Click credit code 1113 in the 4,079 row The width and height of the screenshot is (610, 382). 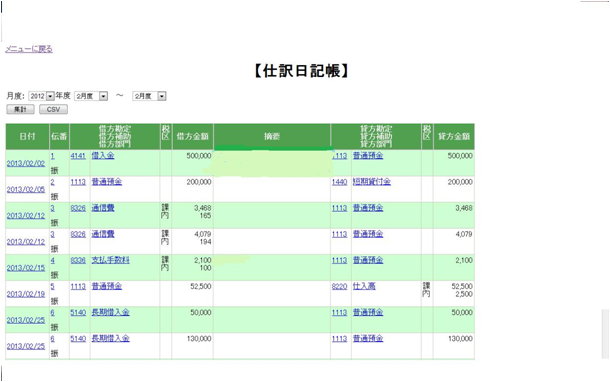339,234
